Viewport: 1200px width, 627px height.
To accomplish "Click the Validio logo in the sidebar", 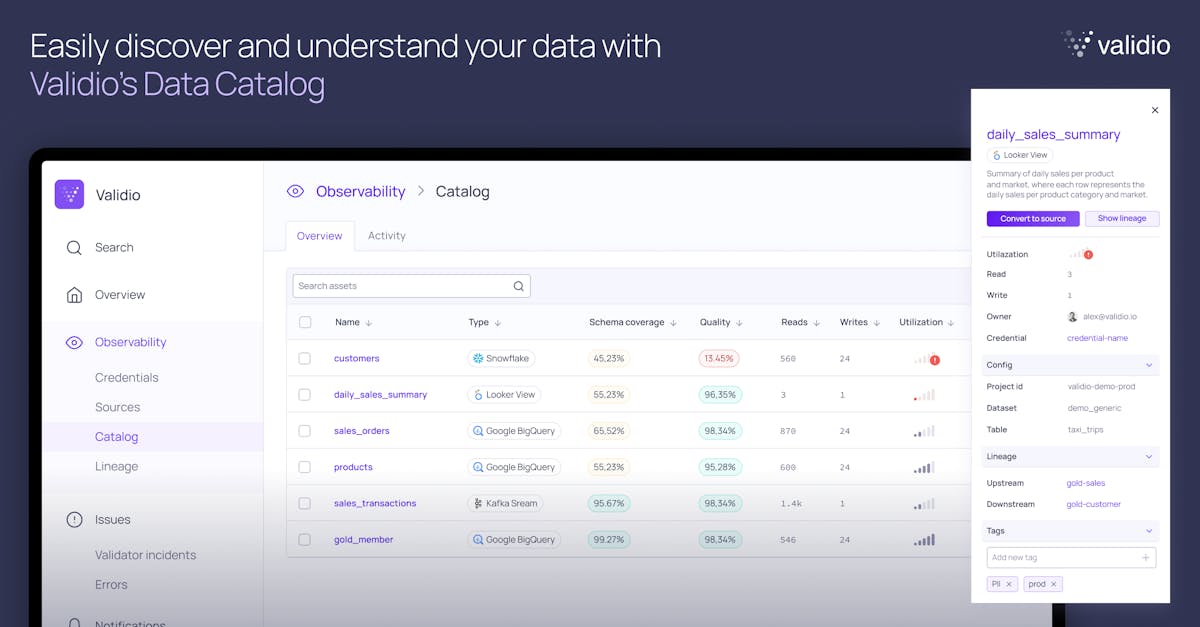I will [x=69, y=193].
